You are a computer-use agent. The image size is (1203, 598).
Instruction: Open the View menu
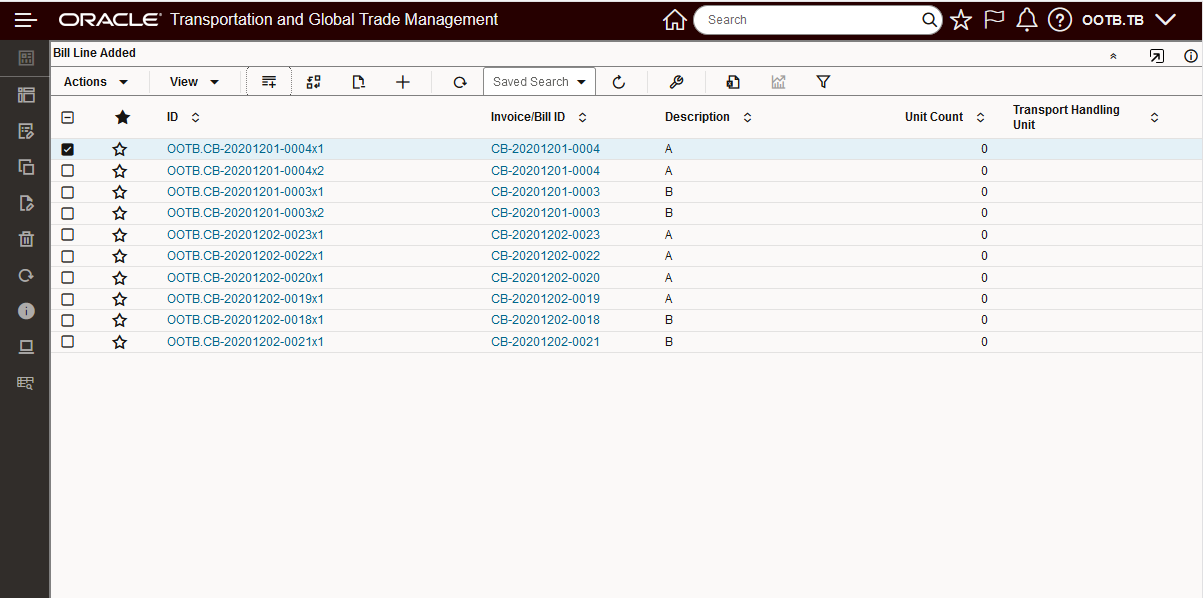coord(192,81)
